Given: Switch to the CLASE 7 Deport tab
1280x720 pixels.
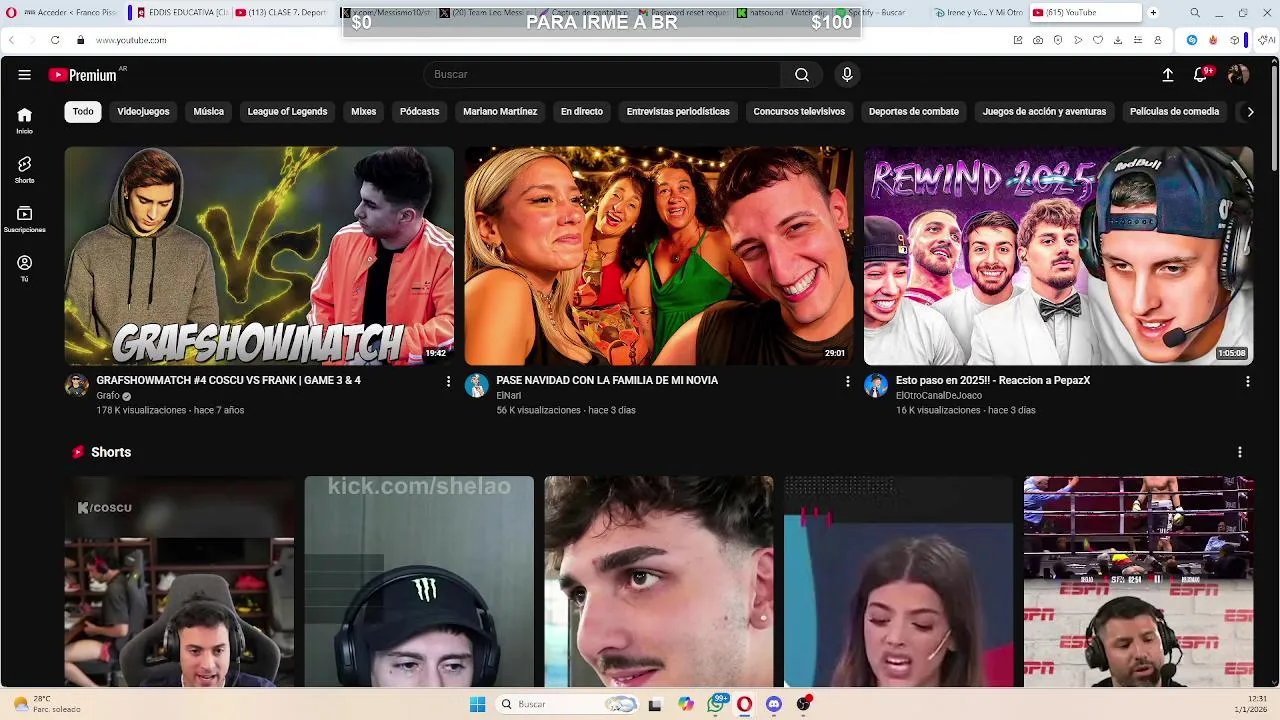Looking at the screenshot, I should (283, 13).
